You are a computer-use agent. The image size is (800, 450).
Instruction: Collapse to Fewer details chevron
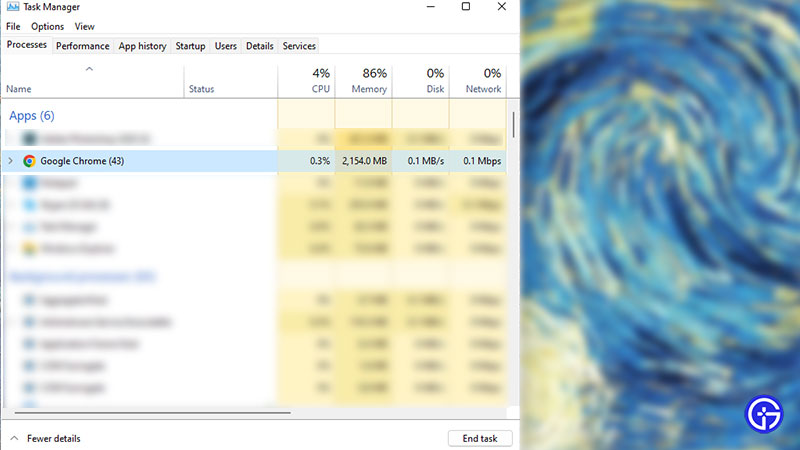point(14,438)
